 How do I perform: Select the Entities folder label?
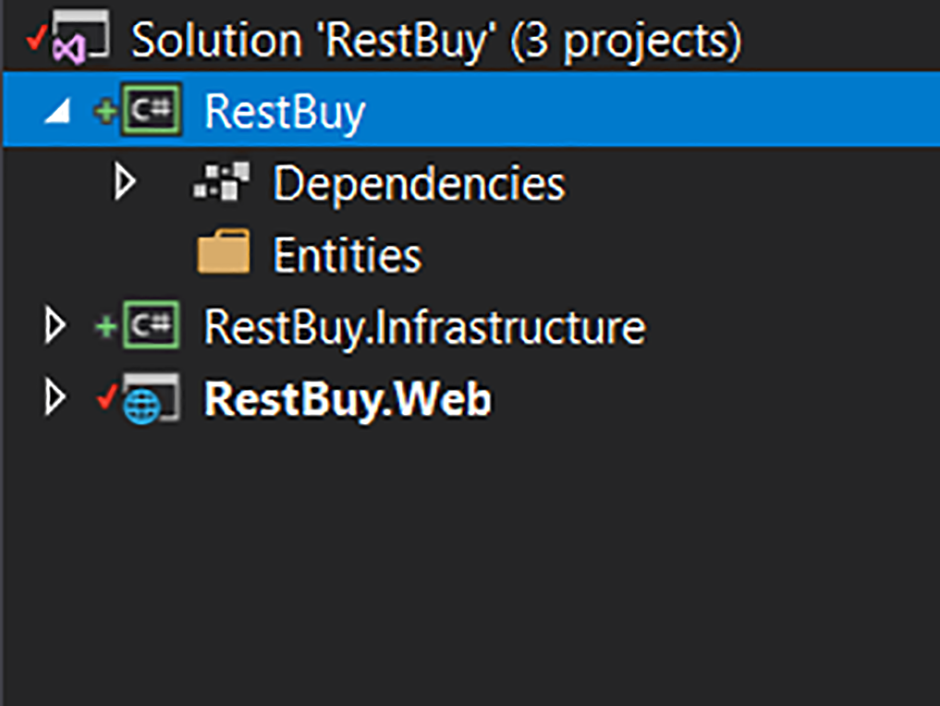click(347, 256)
